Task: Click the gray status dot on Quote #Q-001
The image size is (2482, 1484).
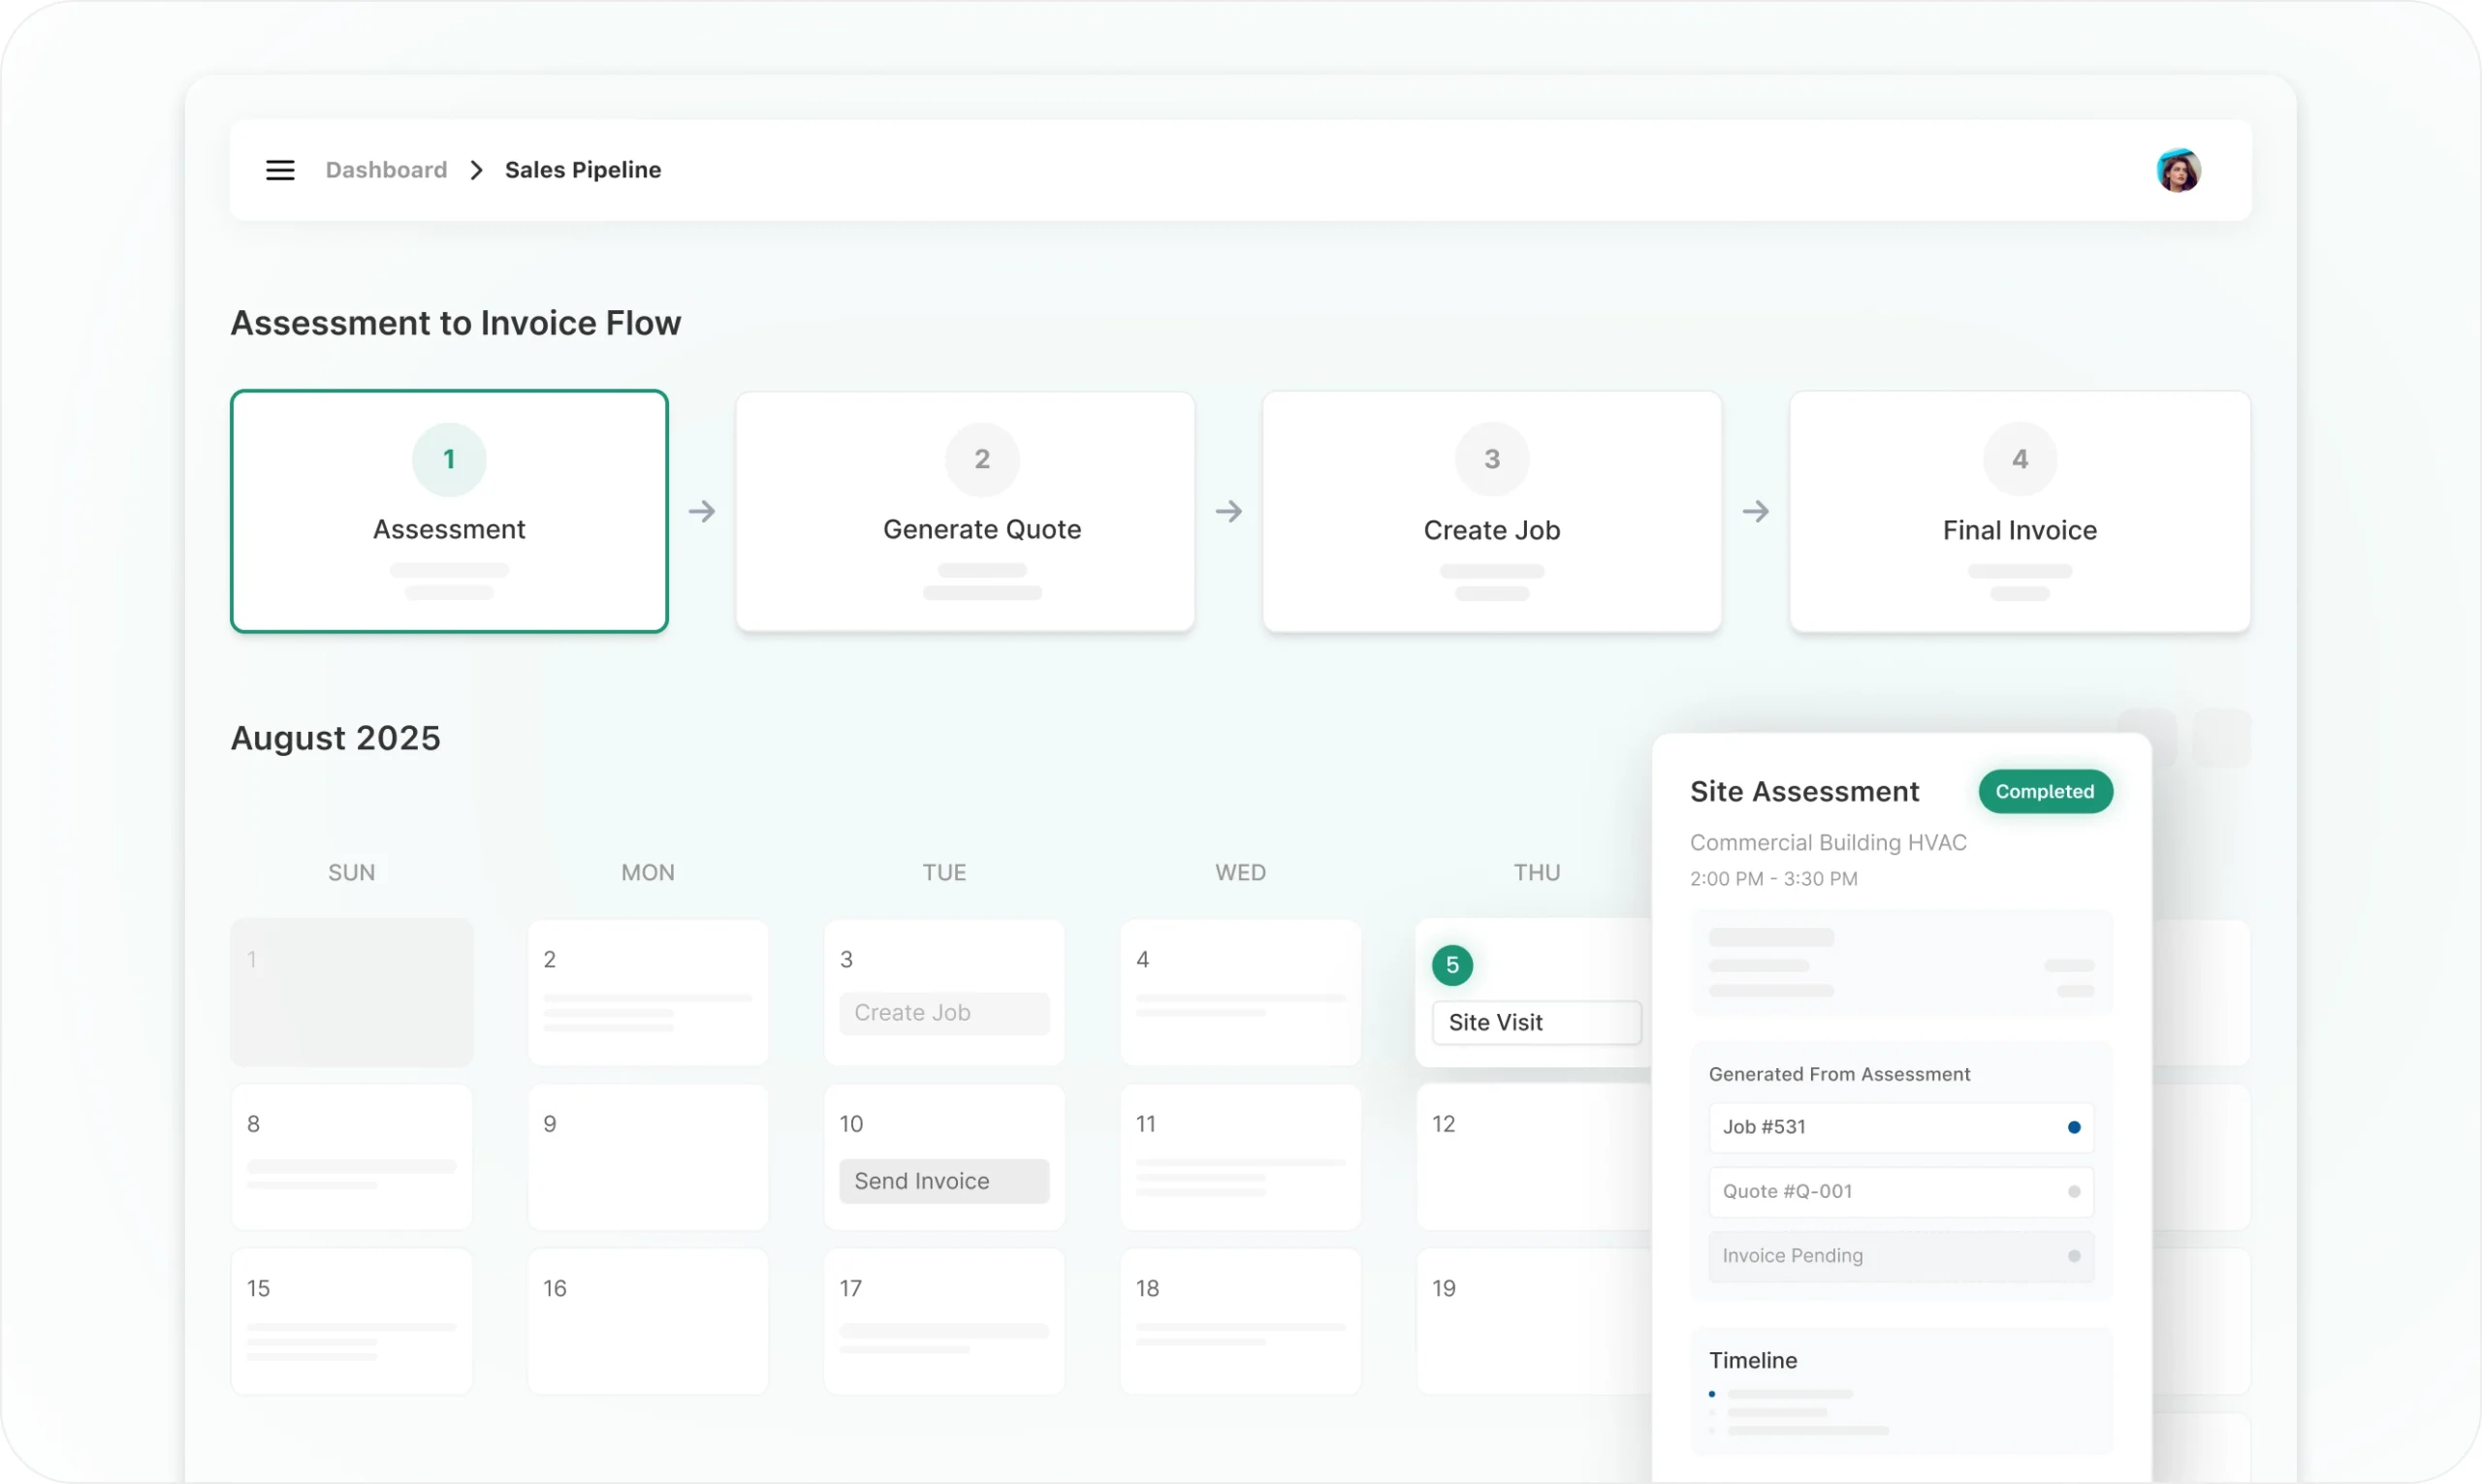Action: point(2073,1192)
